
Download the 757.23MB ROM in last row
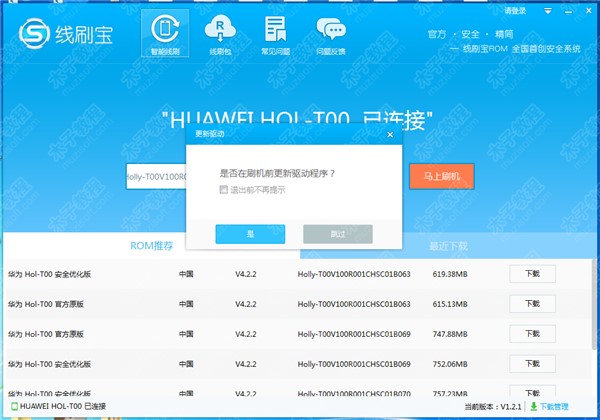[532, 391]
